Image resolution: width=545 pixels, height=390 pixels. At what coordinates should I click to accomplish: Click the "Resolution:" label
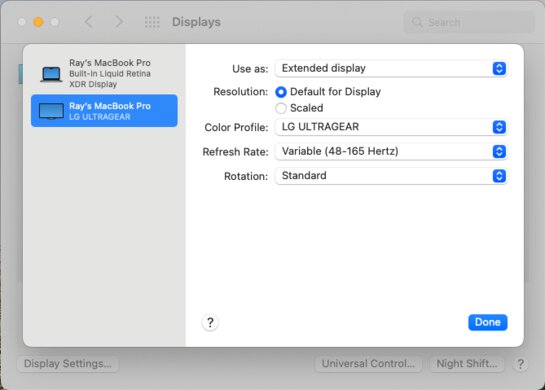tap(241, 92)
